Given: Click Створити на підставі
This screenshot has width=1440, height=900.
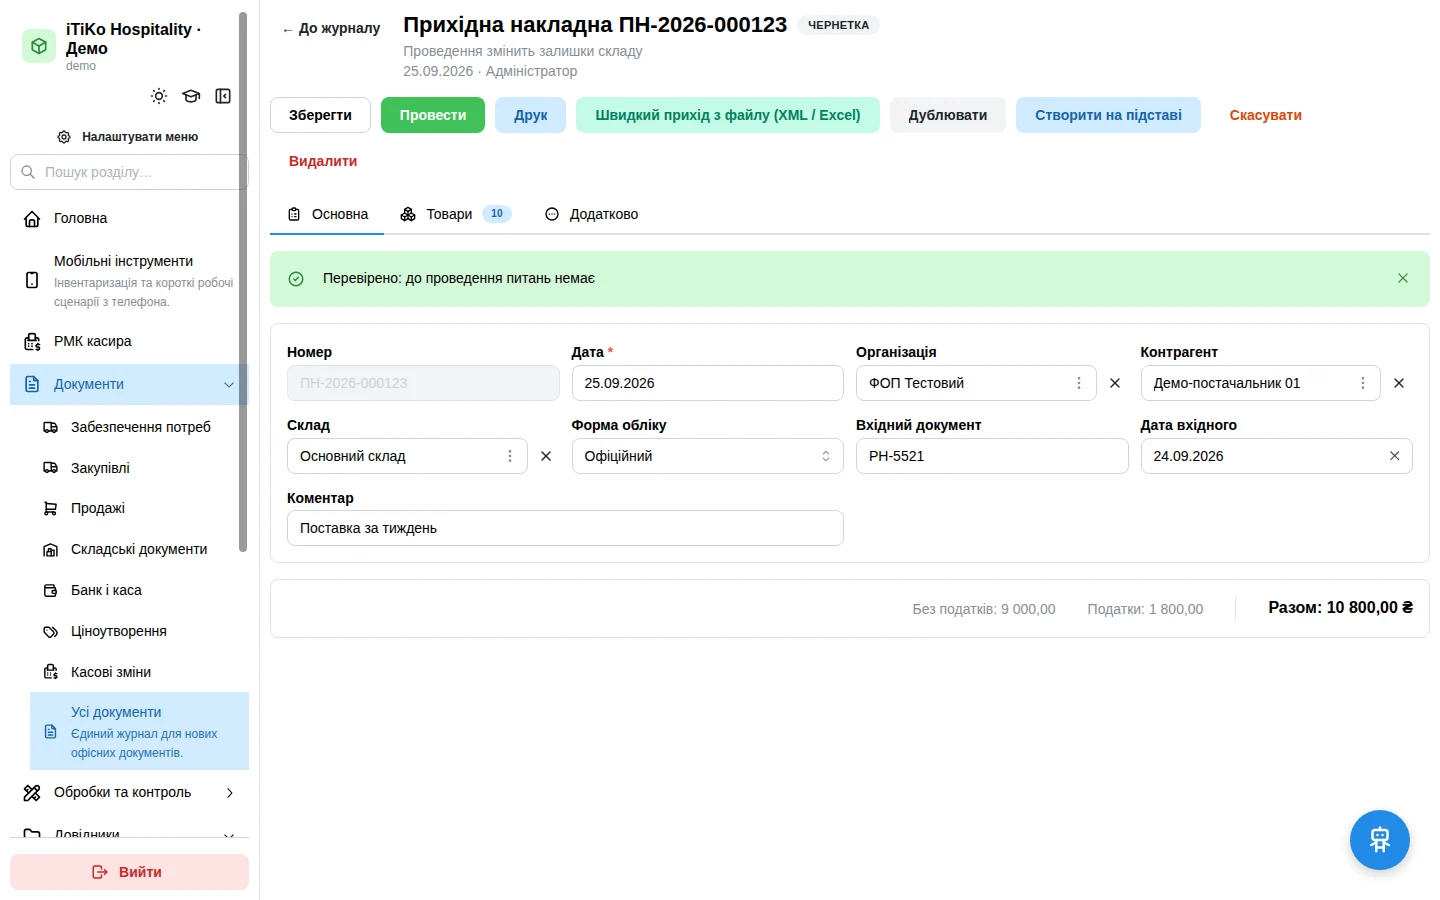Looking at the screenshot, I should tap(1108, 115).
